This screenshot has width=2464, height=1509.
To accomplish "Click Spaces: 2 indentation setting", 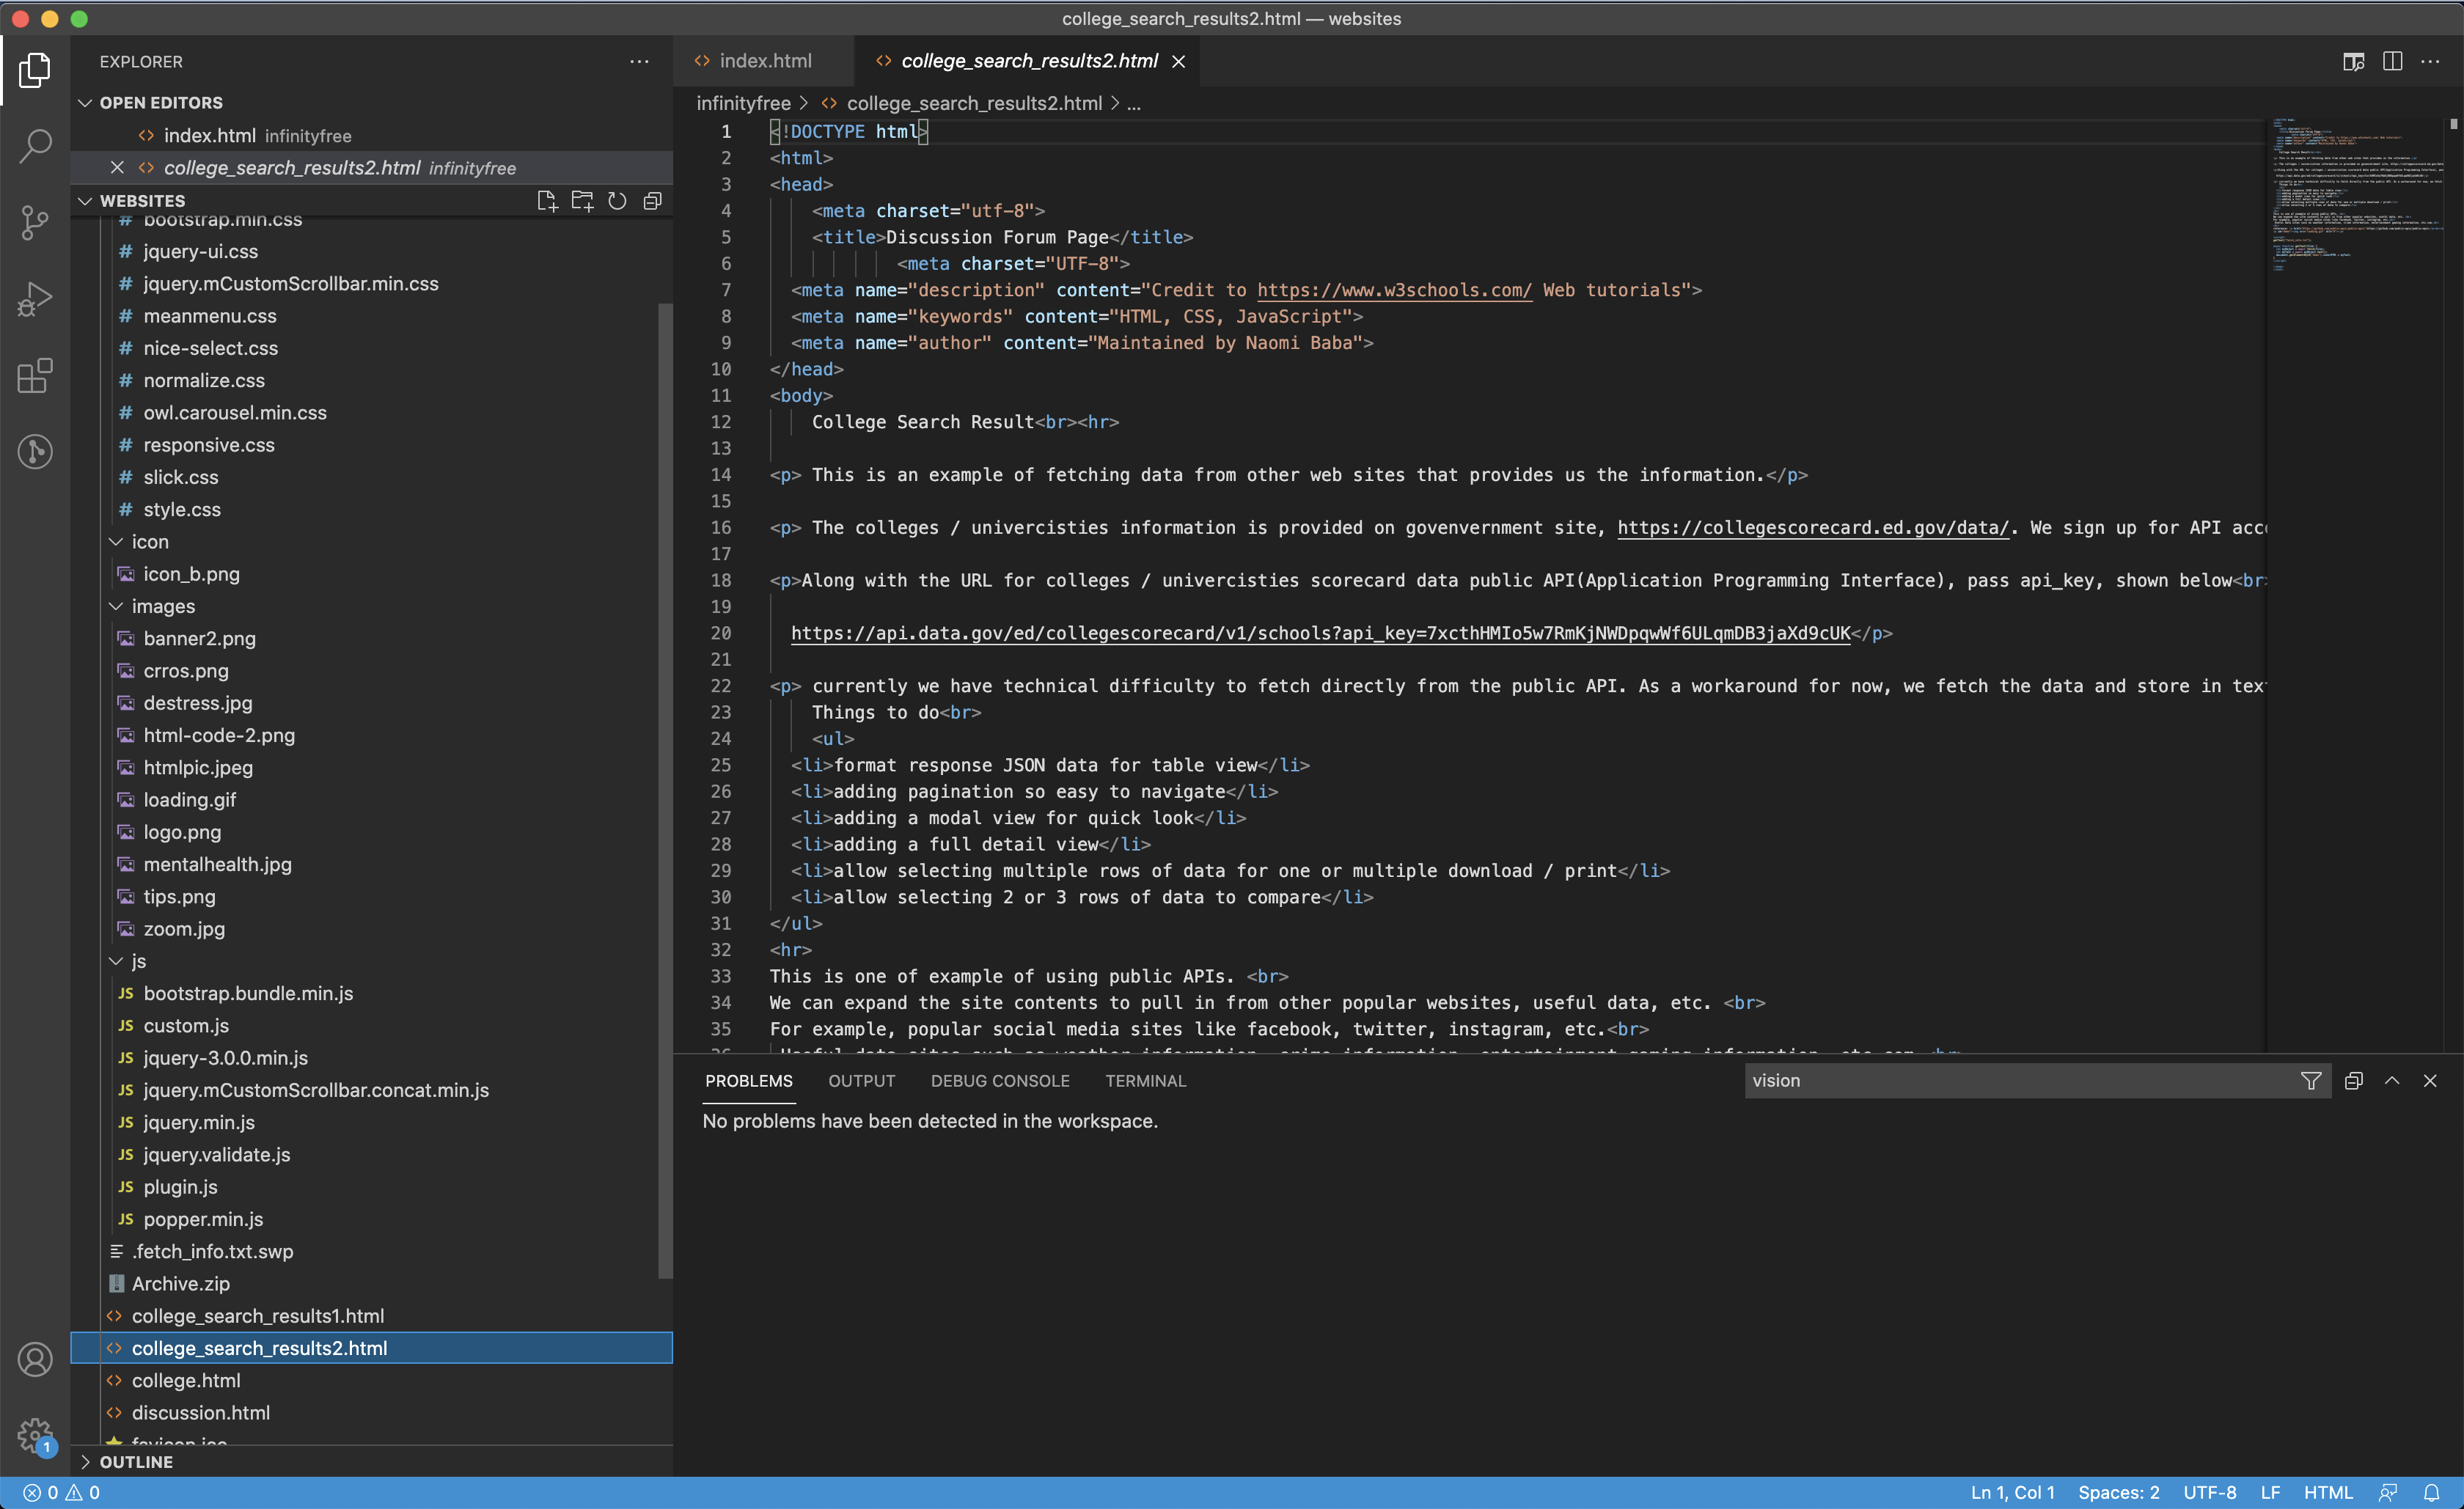I will (x=2118, y=1492).
